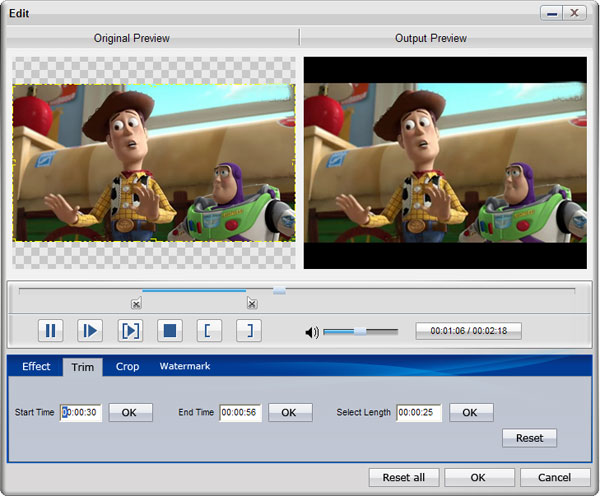Adjust the volume slider handle
The height and width of the screenshot is (496, 600).
[360, 331]
